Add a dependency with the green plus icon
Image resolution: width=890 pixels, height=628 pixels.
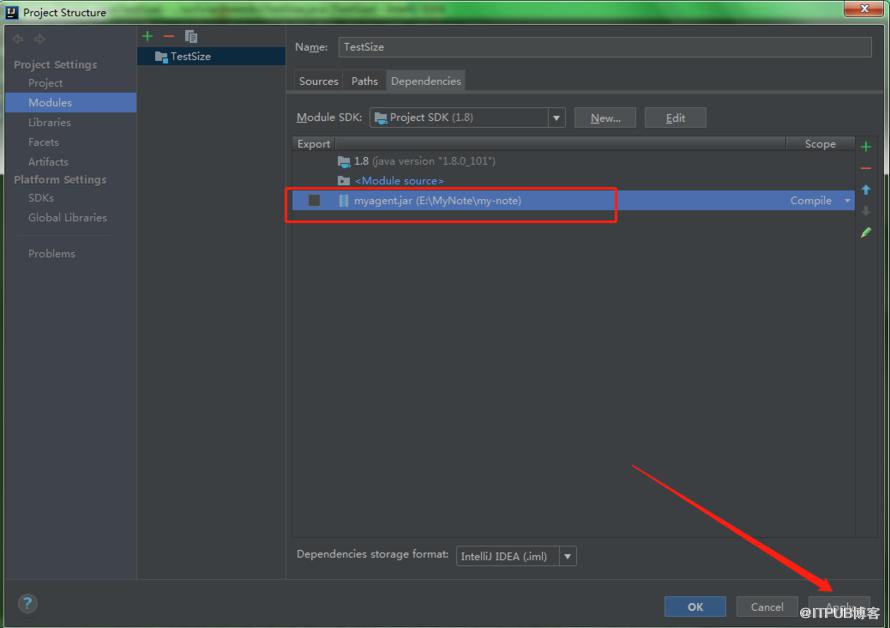click(866, 147)
